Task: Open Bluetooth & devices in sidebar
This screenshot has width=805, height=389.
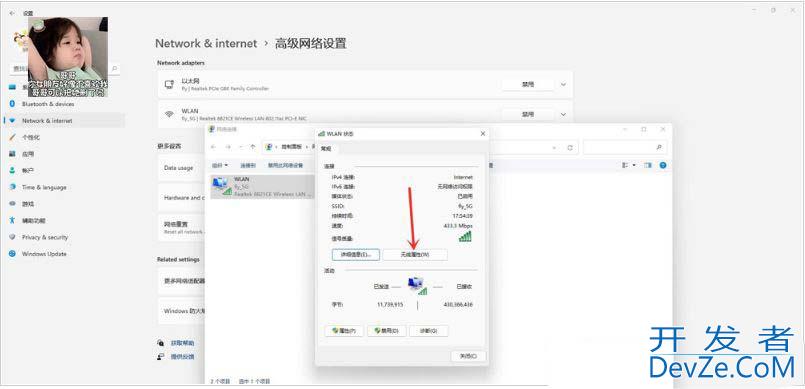Action: click(48, 104)
